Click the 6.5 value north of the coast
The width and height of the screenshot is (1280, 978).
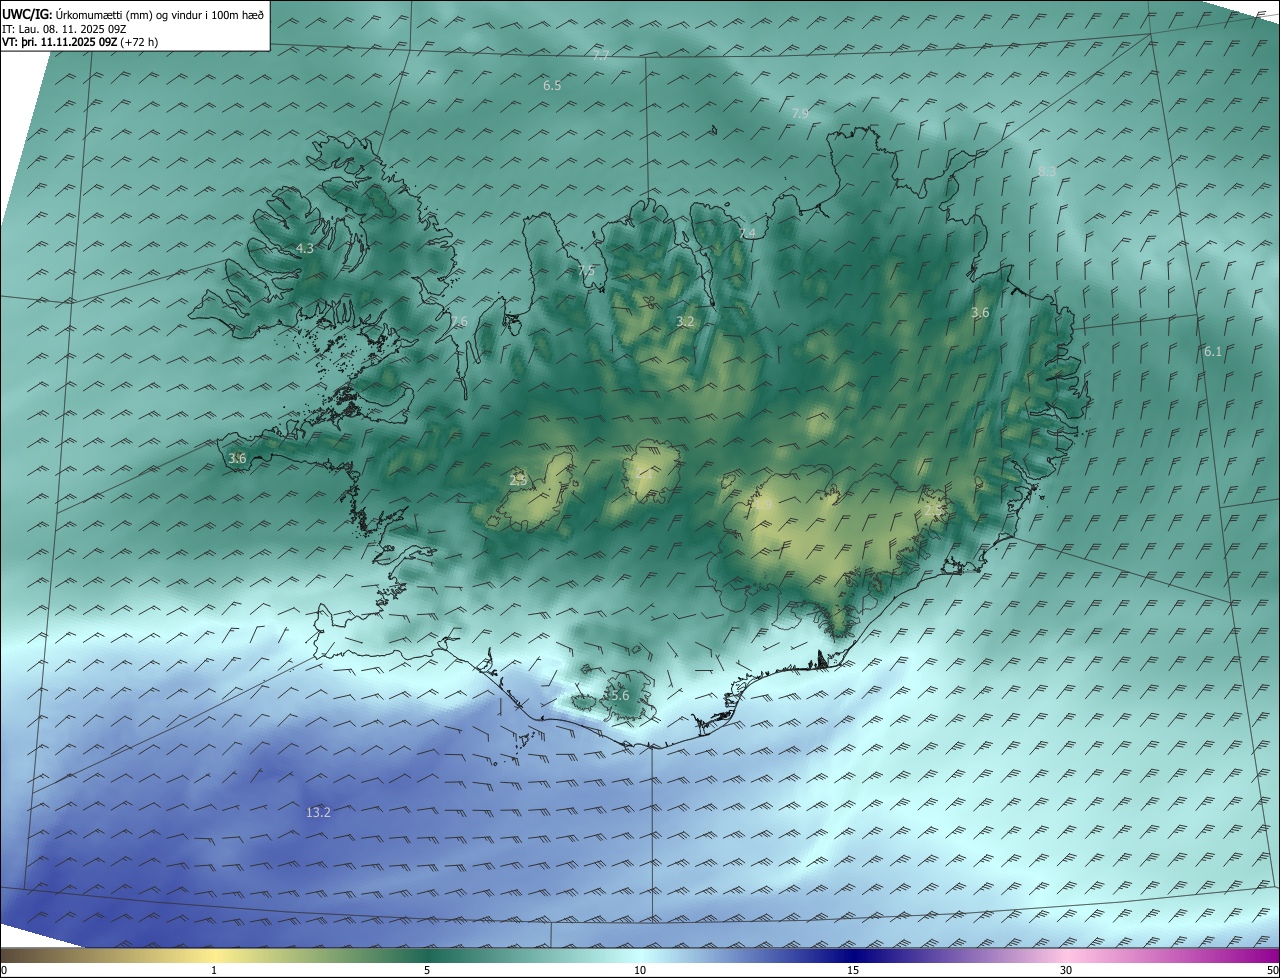point(552,86)
